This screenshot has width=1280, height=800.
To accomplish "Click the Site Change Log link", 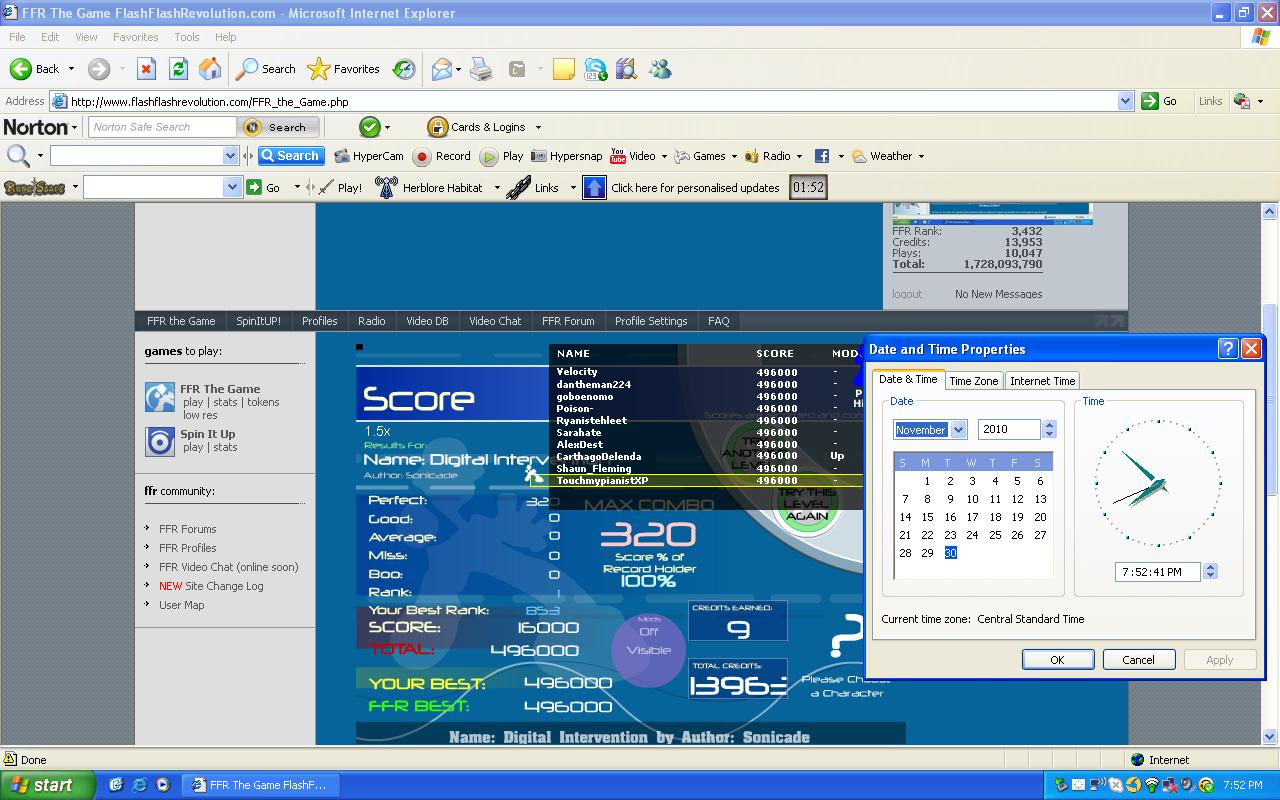I will coord(211,586).
